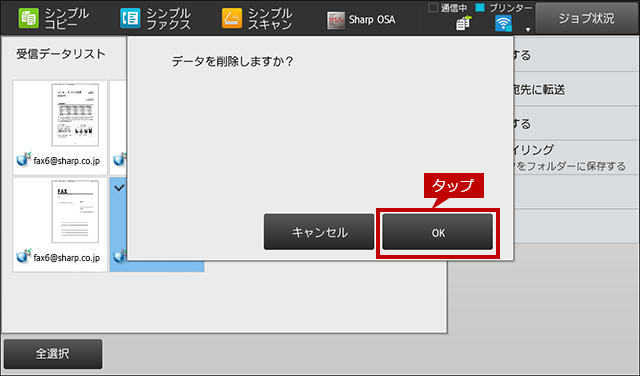Tap globe icon beside bottom fax6@sharp.co.jp
The image size is (640, 376).
(x=24, y=256)
